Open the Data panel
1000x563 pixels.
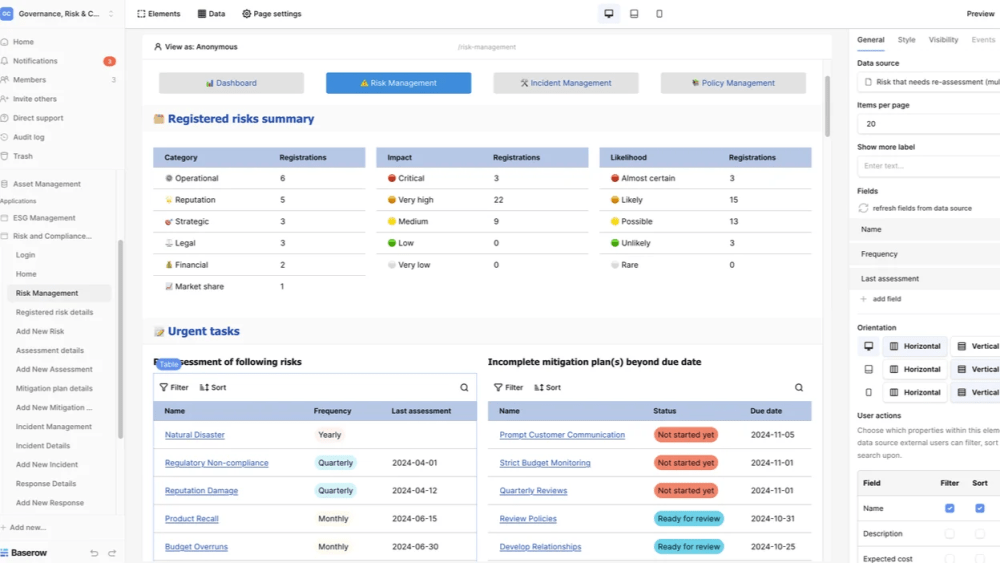(x=211, y=13)
